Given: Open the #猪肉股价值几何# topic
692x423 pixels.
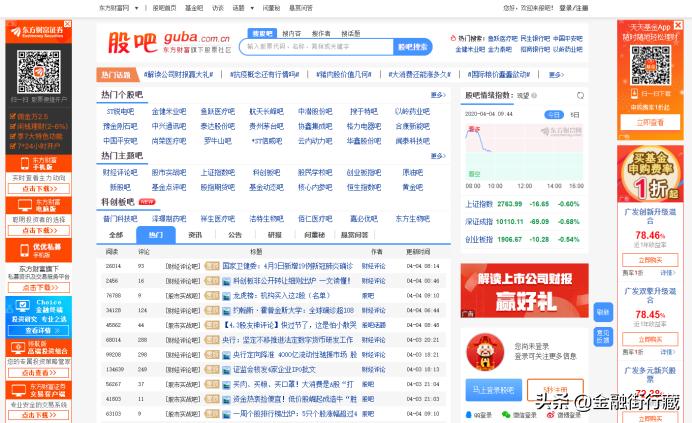Looking at the screenshot, I should coord(344,75).
